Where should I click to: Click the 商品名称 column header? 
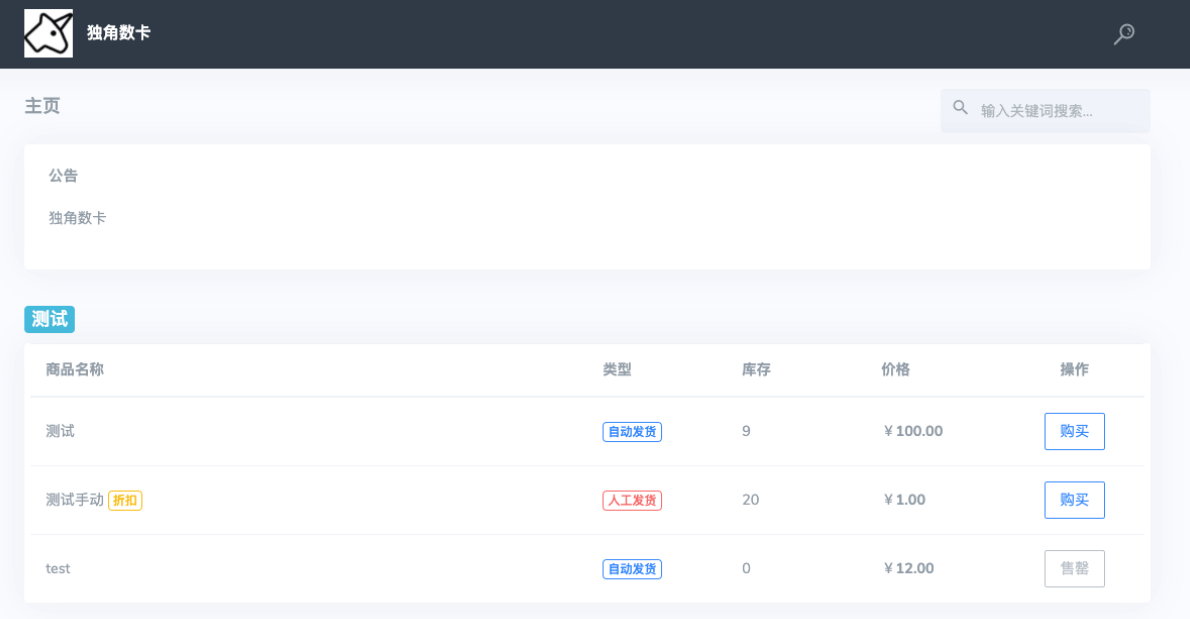click(x=74, y=369)
